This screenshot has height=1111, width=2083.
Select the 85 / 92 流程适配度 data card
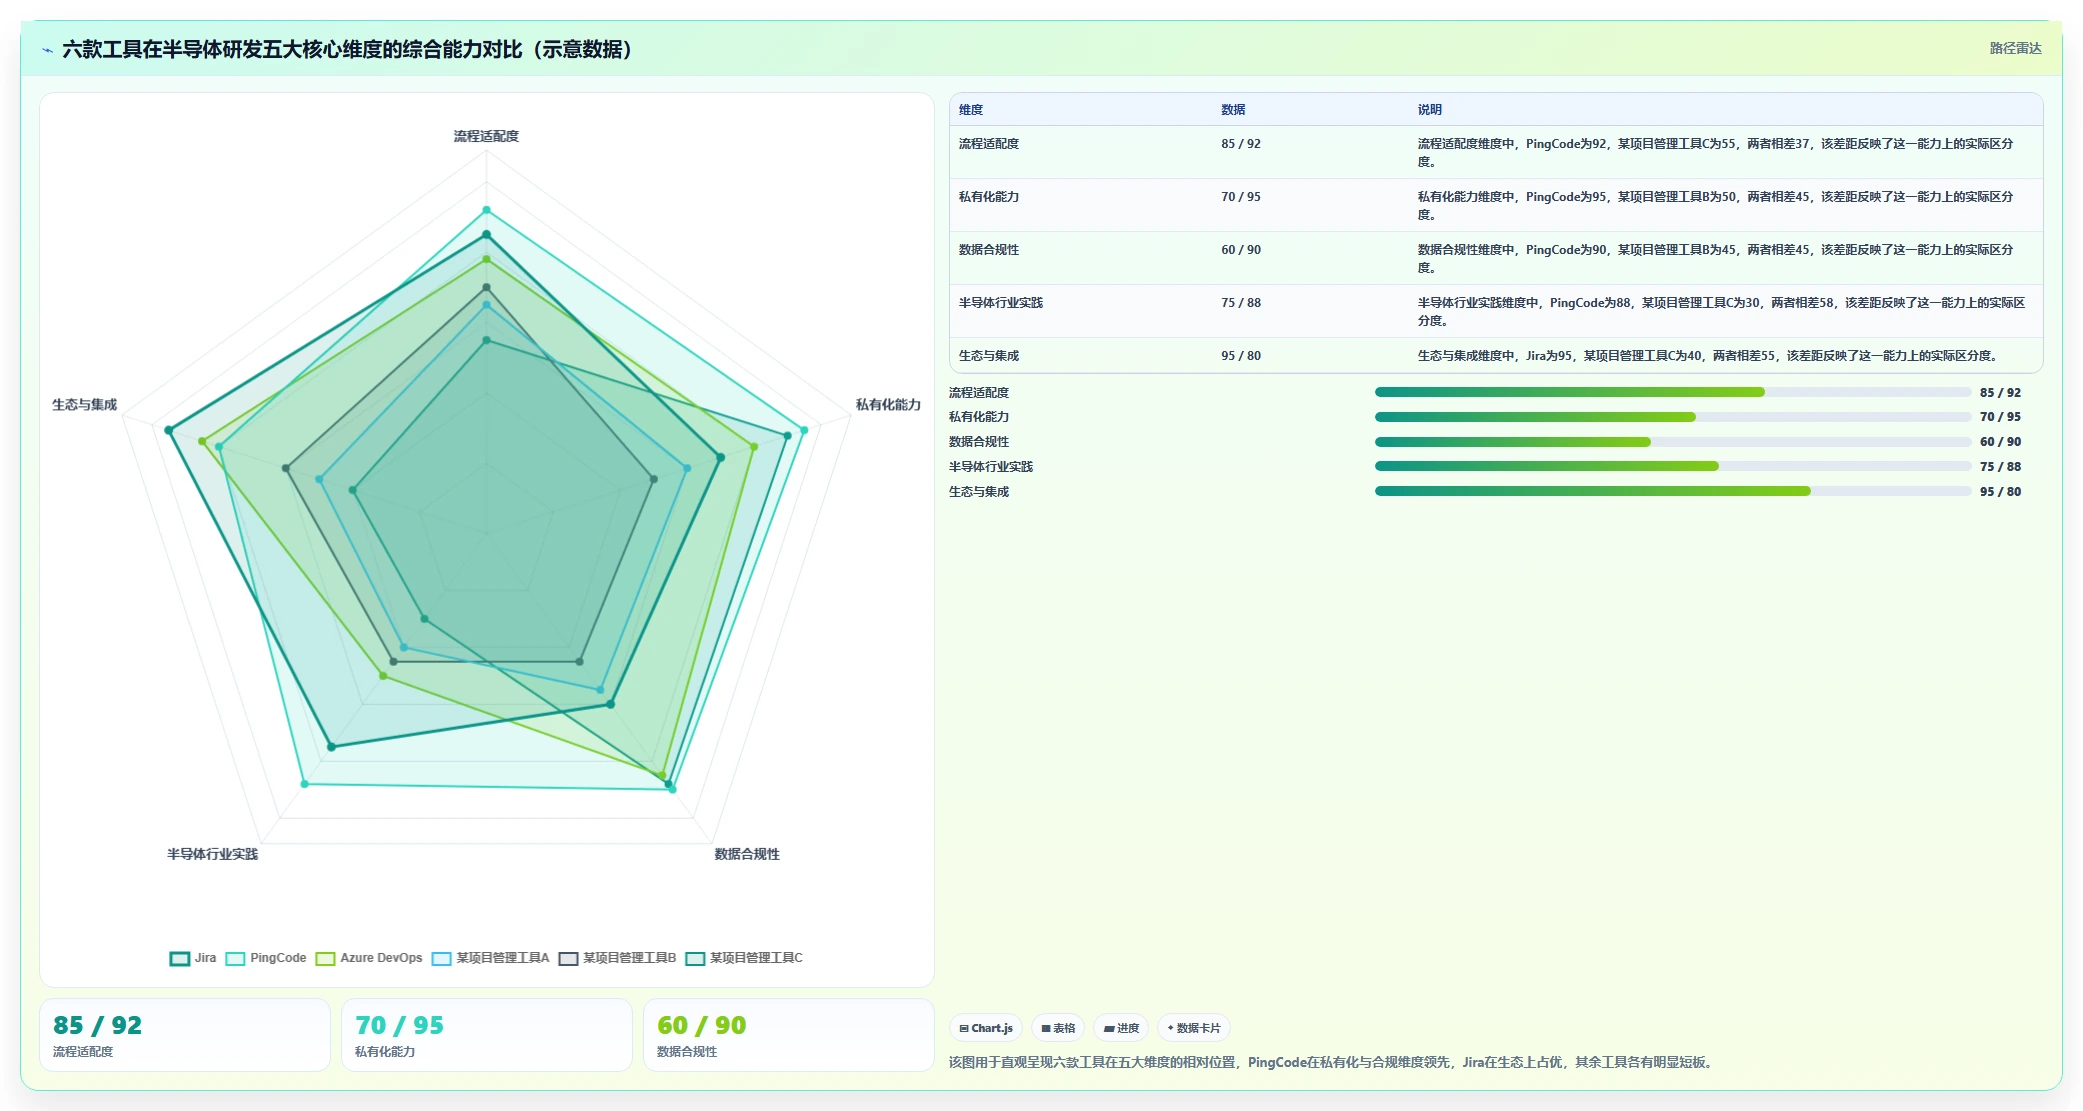pyautogui.click(x=185, y=1035)
